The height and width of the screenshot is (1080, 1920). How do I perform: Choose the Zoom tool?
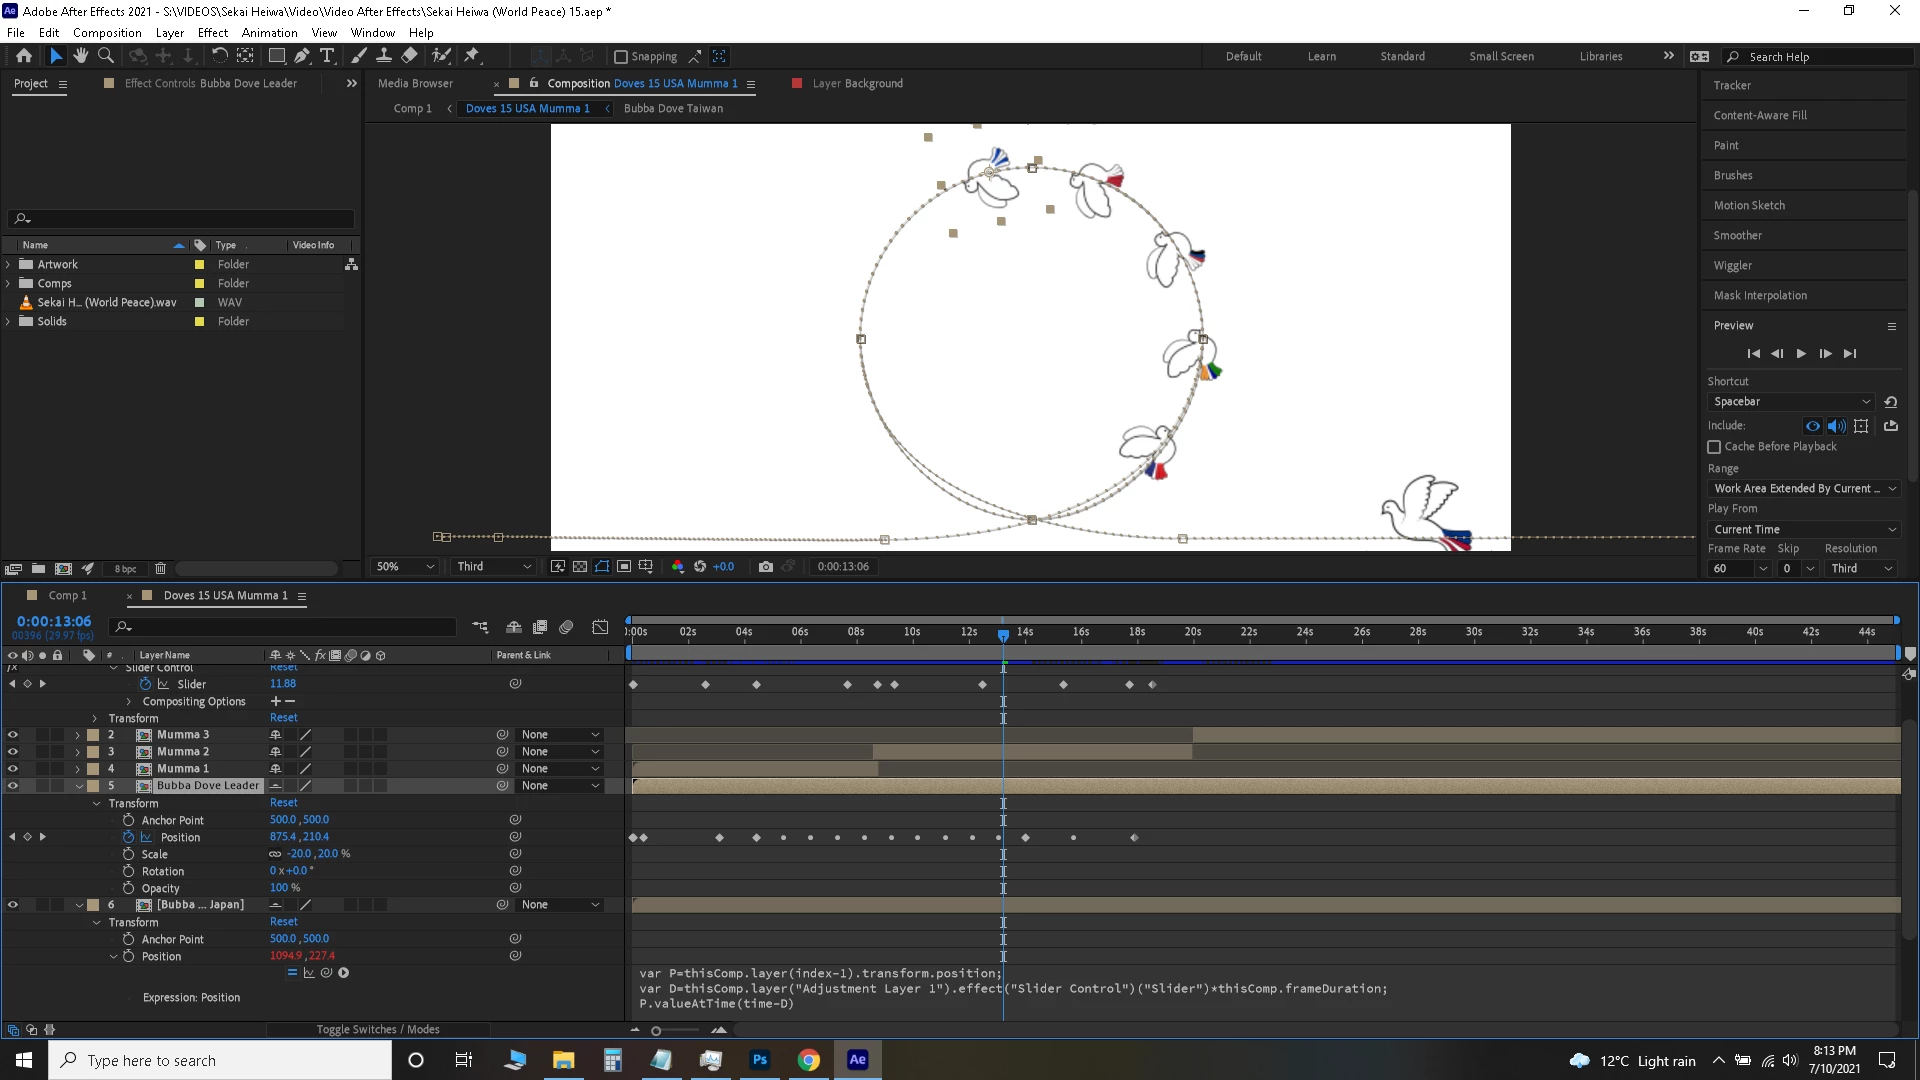point(106,56)
